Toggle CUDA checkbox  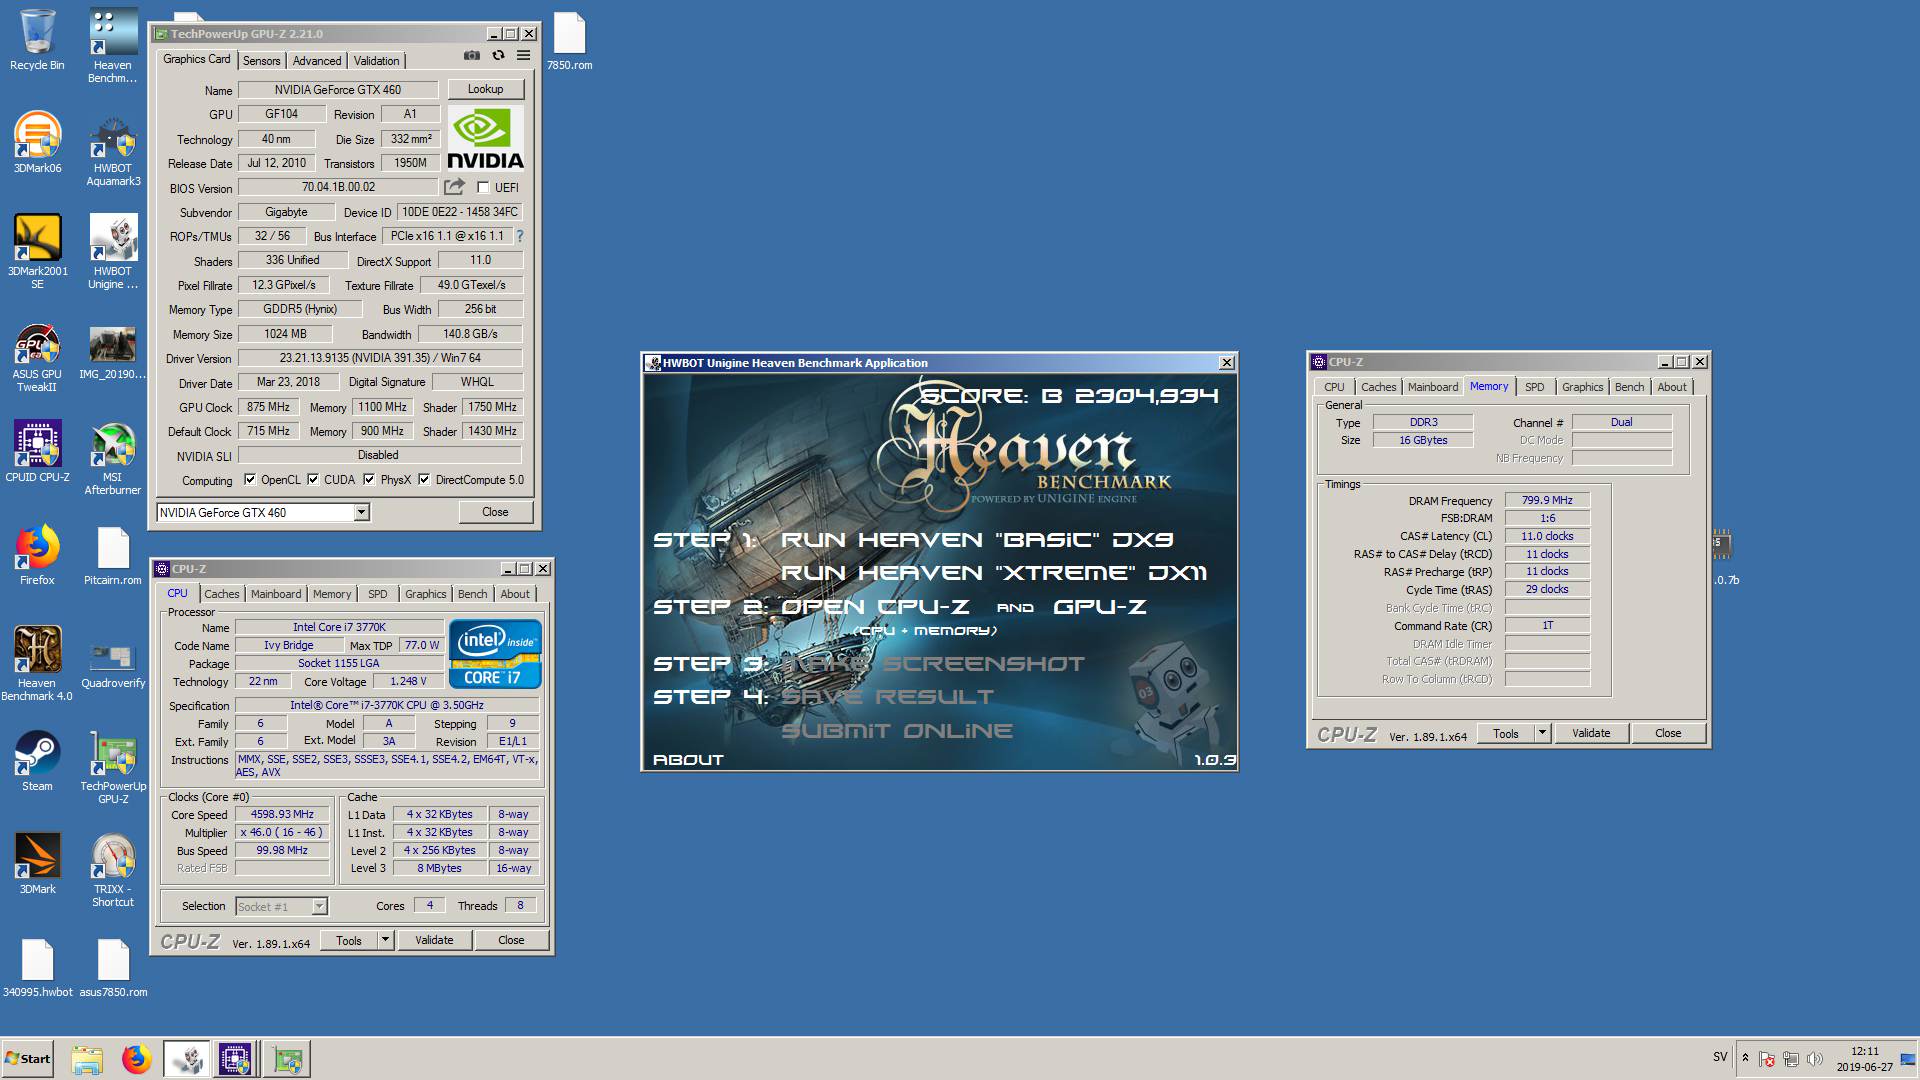(x=313, y=479)
